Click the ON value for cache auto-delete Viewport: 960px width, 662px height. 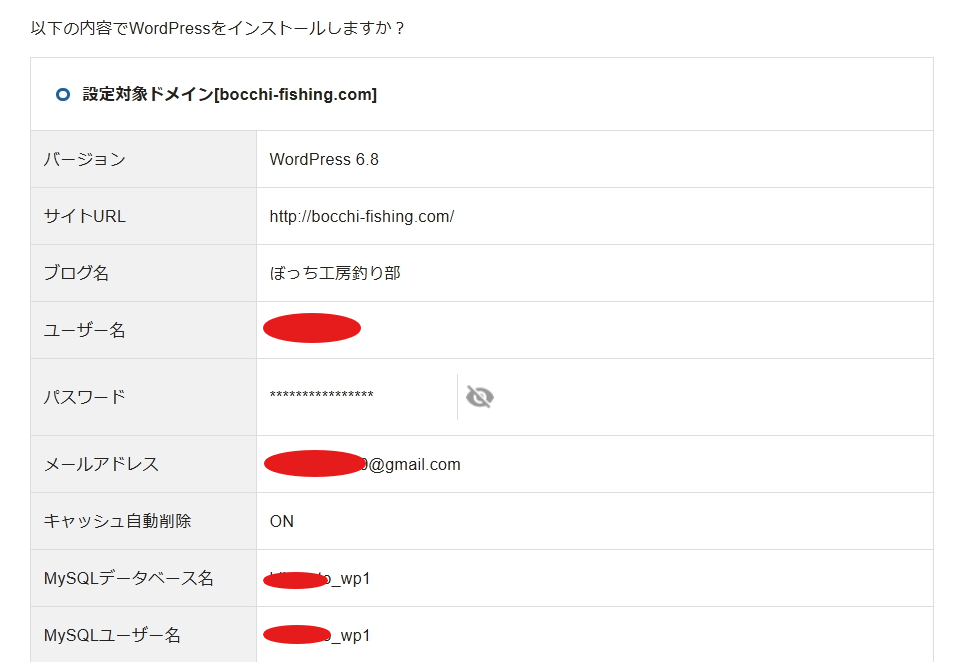click(x=282, y=522)
